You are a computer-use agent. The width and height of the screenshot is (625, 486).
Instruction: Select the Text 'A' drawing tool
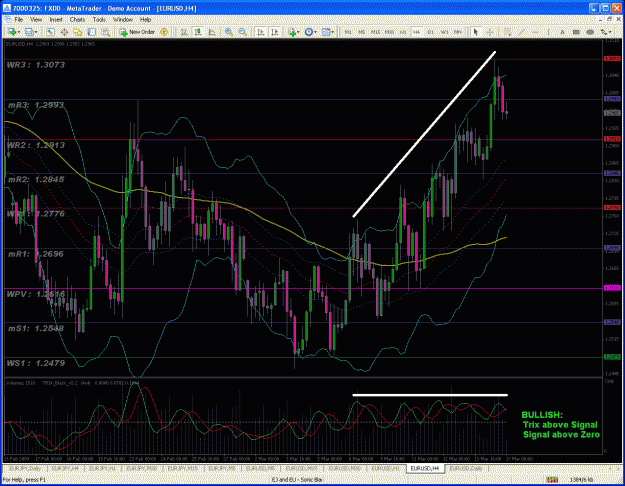click(x=562, y=32)
